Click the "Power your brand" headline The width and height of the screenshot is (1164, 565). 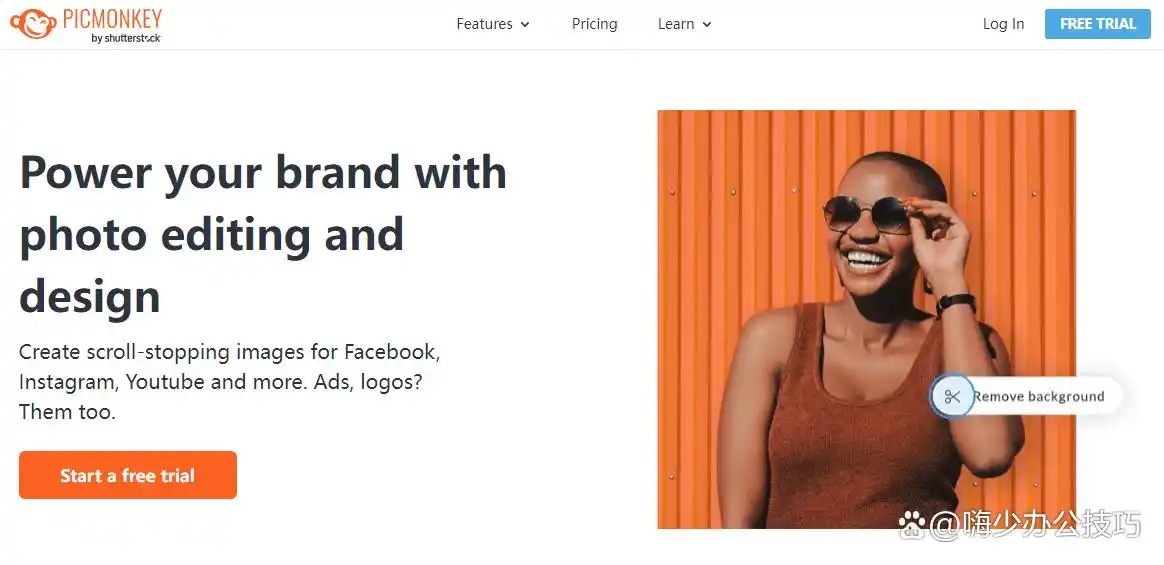click(x=263, y=234)
